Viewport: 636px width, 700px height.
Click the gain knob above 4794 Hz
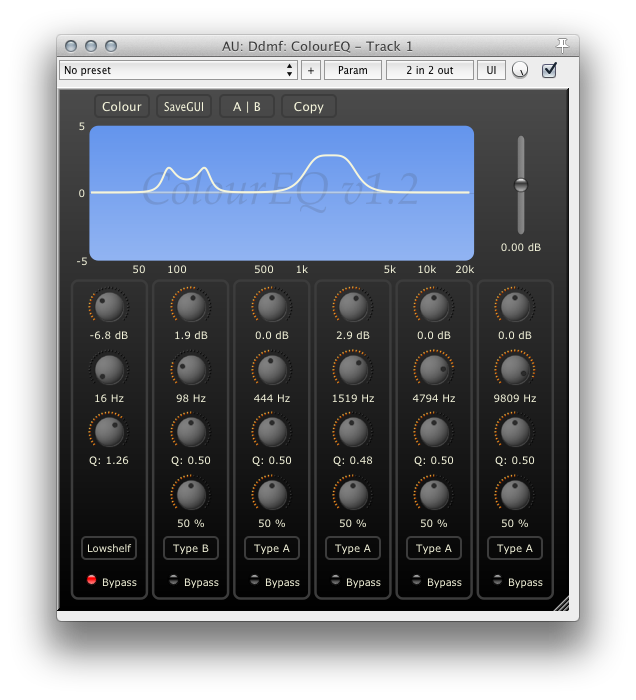(x=434, y=306)
